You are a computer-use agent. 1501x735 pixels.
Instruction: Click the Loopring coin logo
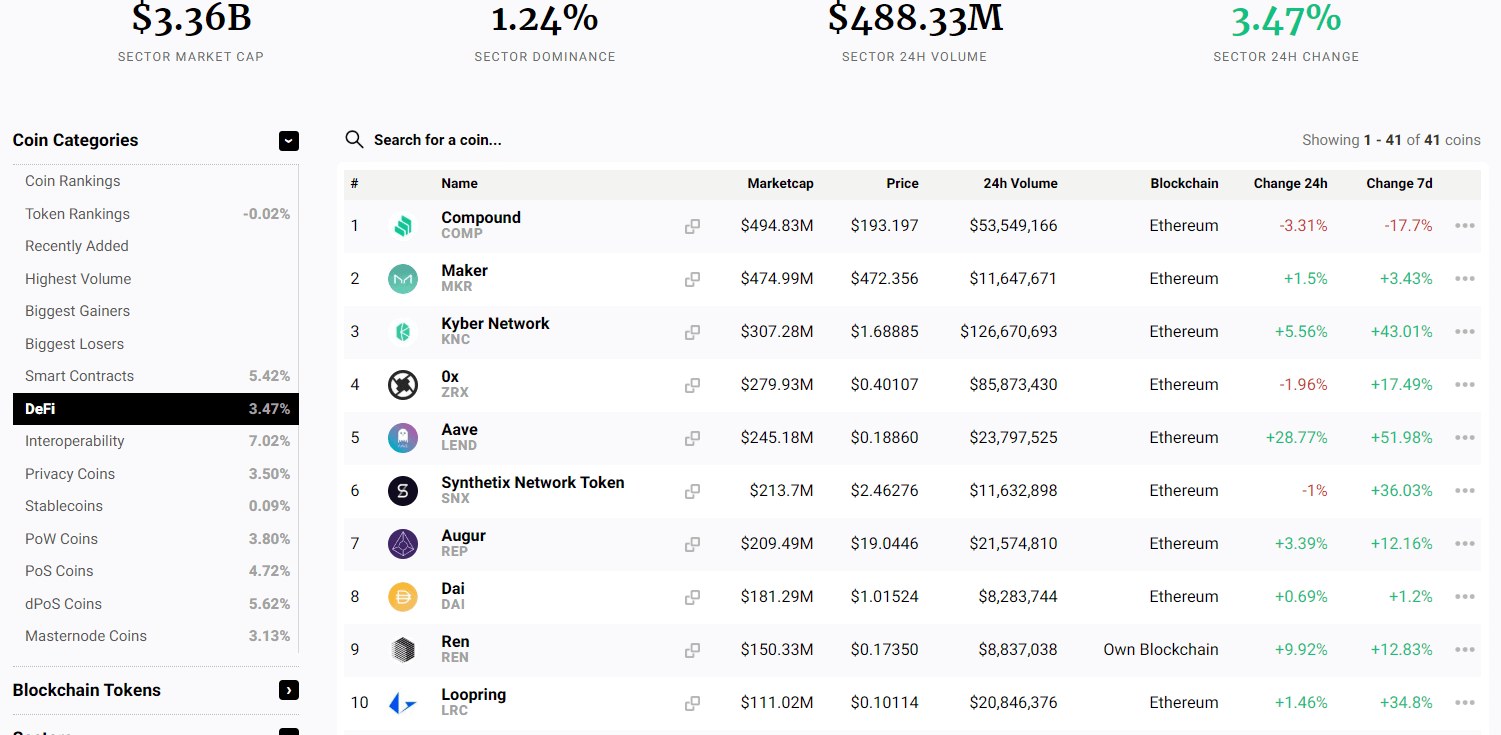403,703
